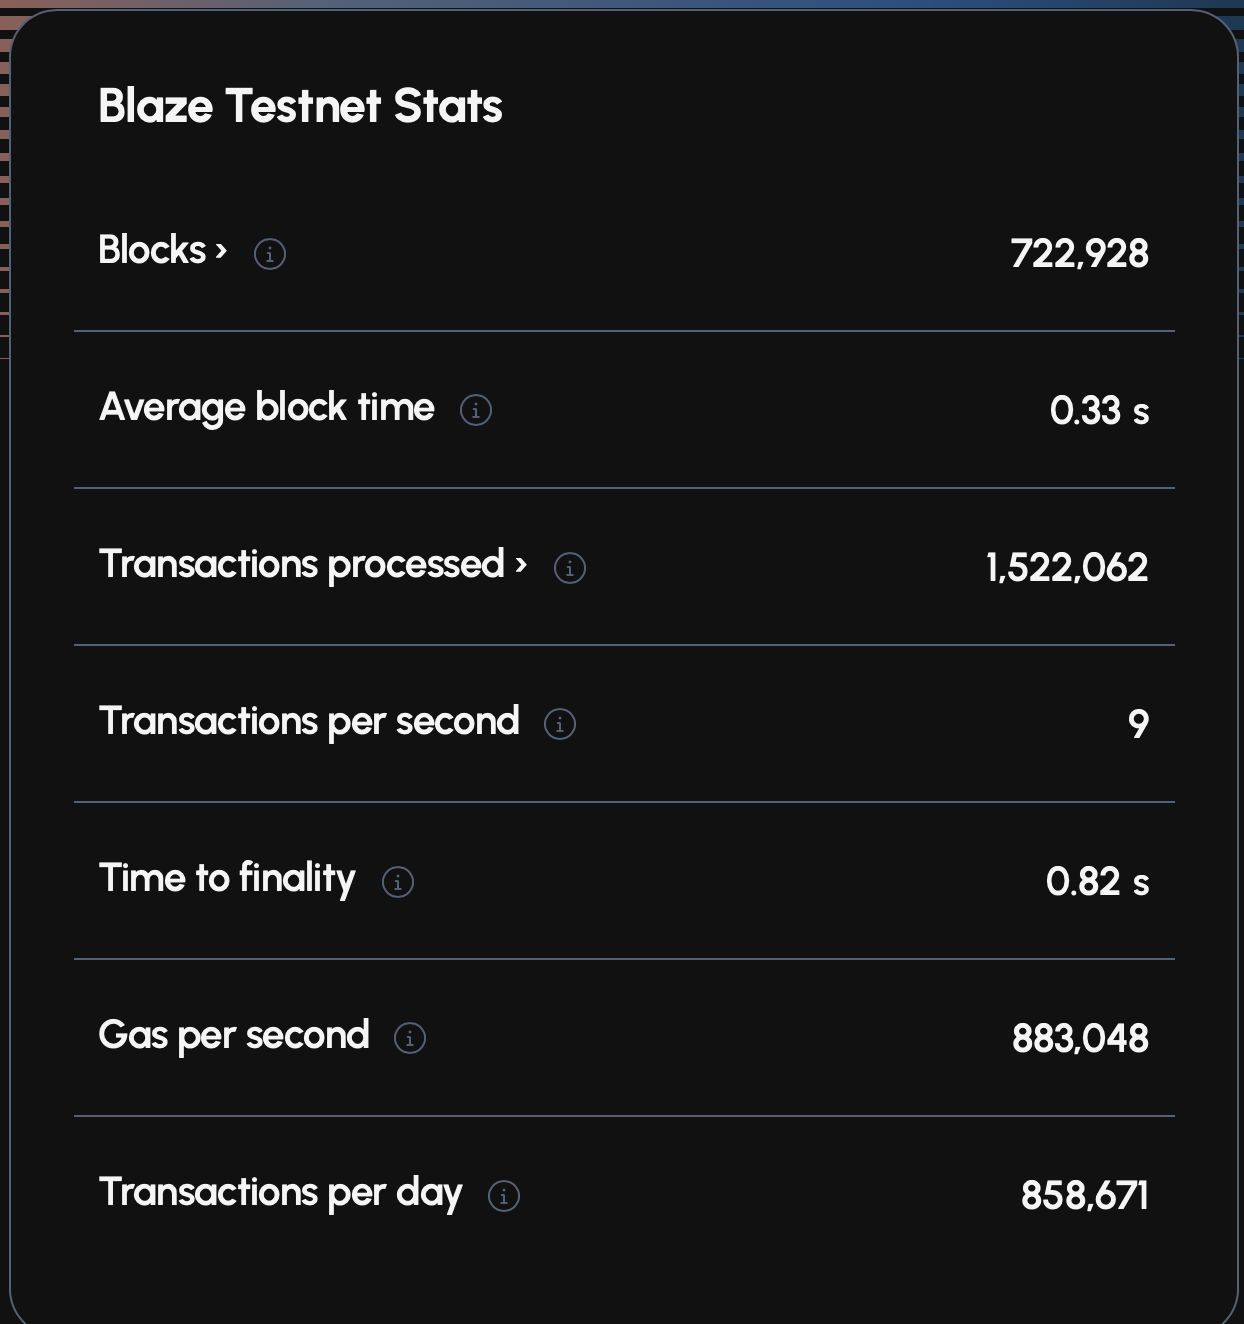Open the Transactions processed link
1244x1324 pixels.
pyautogui.click(x=301, y=565)
